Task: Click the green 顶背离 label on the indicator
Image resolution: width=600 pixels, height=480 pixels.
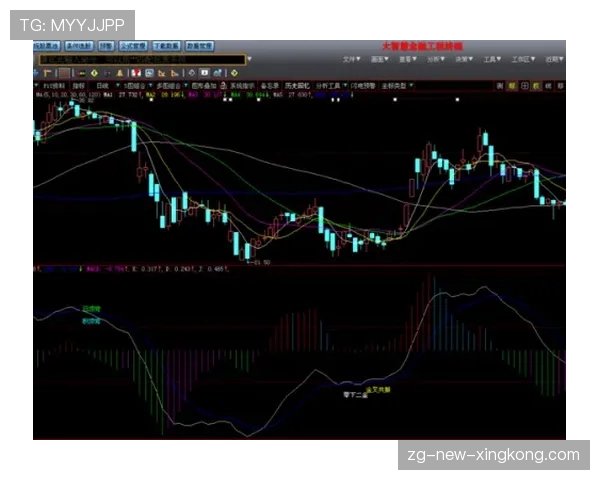Action: (91, 309)
